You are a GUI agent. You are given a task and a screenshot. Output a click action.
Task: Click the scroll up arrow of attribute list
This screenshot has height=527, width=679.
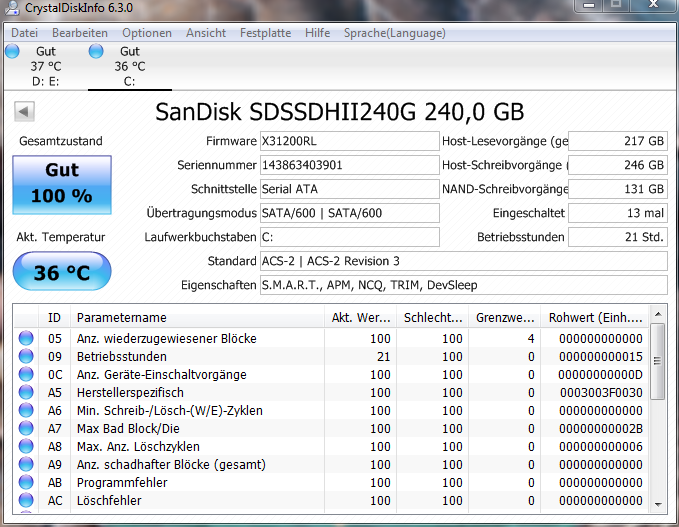click(x=658, y=314)
